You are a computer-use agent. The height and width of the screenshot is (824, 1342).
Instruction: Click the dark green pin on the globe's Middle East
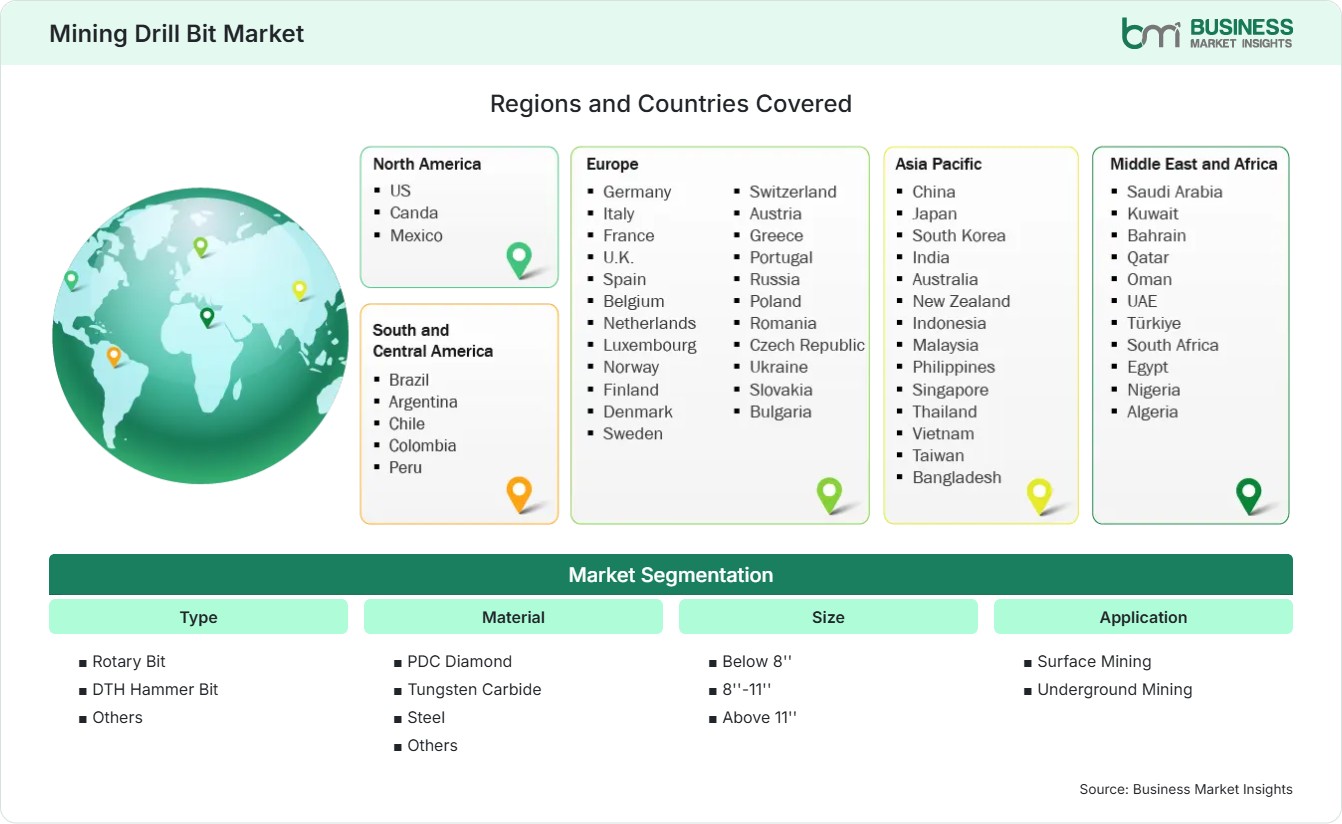(207, 317)
